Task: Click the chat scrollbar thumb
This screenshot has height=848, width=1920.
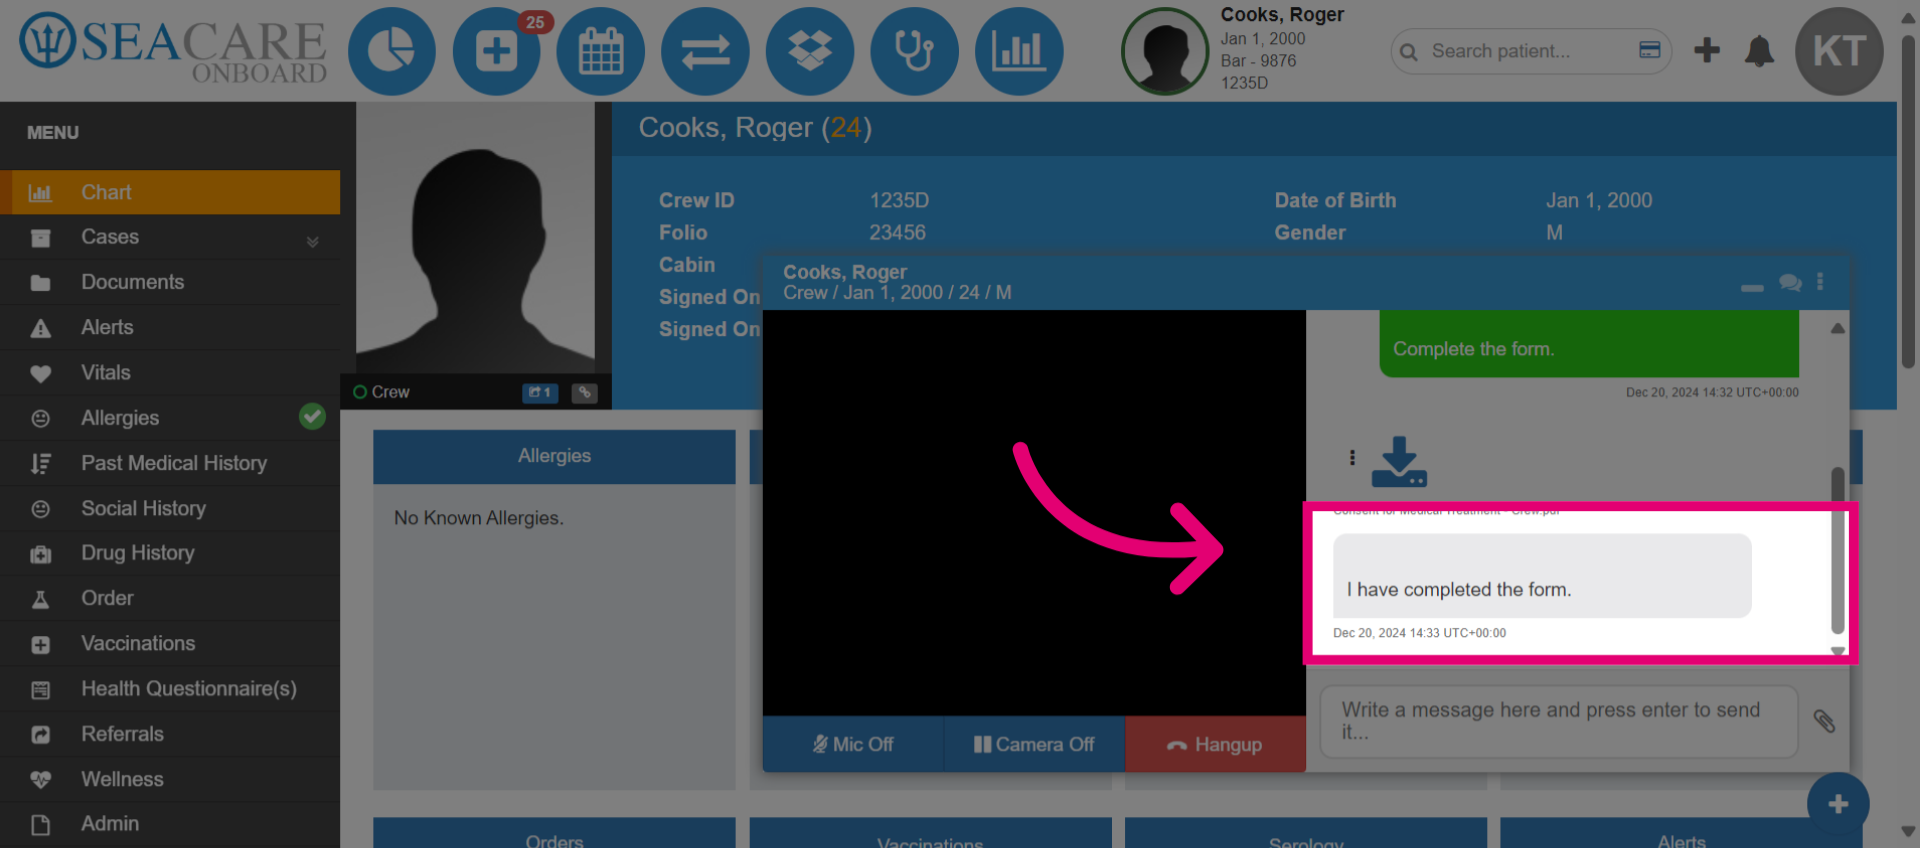Action: point(1838,549)
